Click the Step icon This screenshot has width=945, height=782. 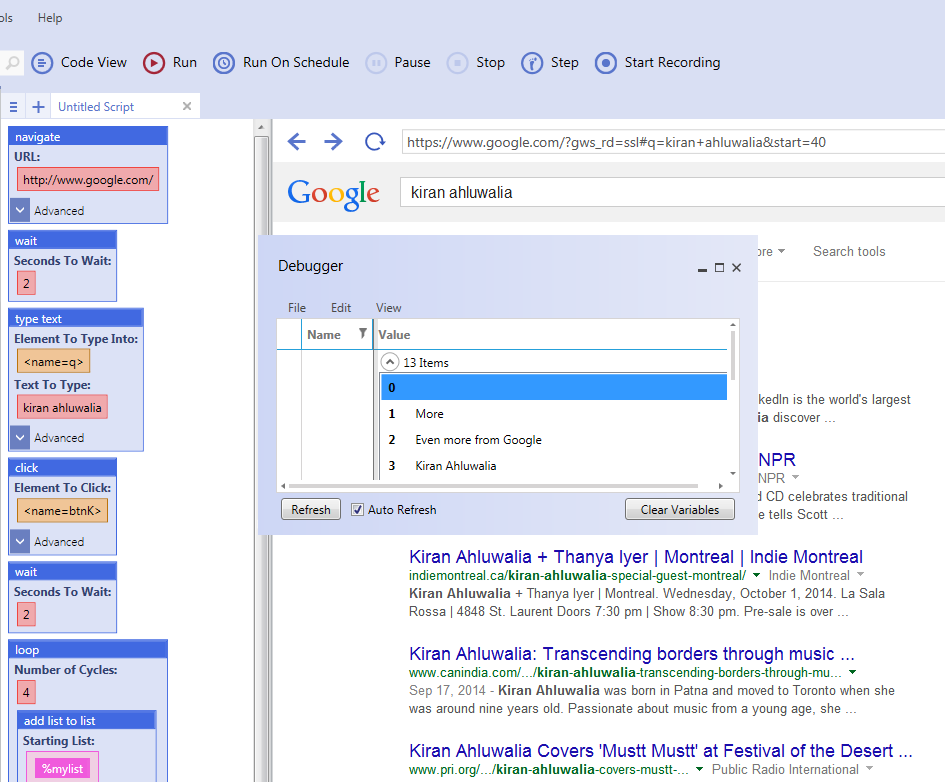(532, 63)
